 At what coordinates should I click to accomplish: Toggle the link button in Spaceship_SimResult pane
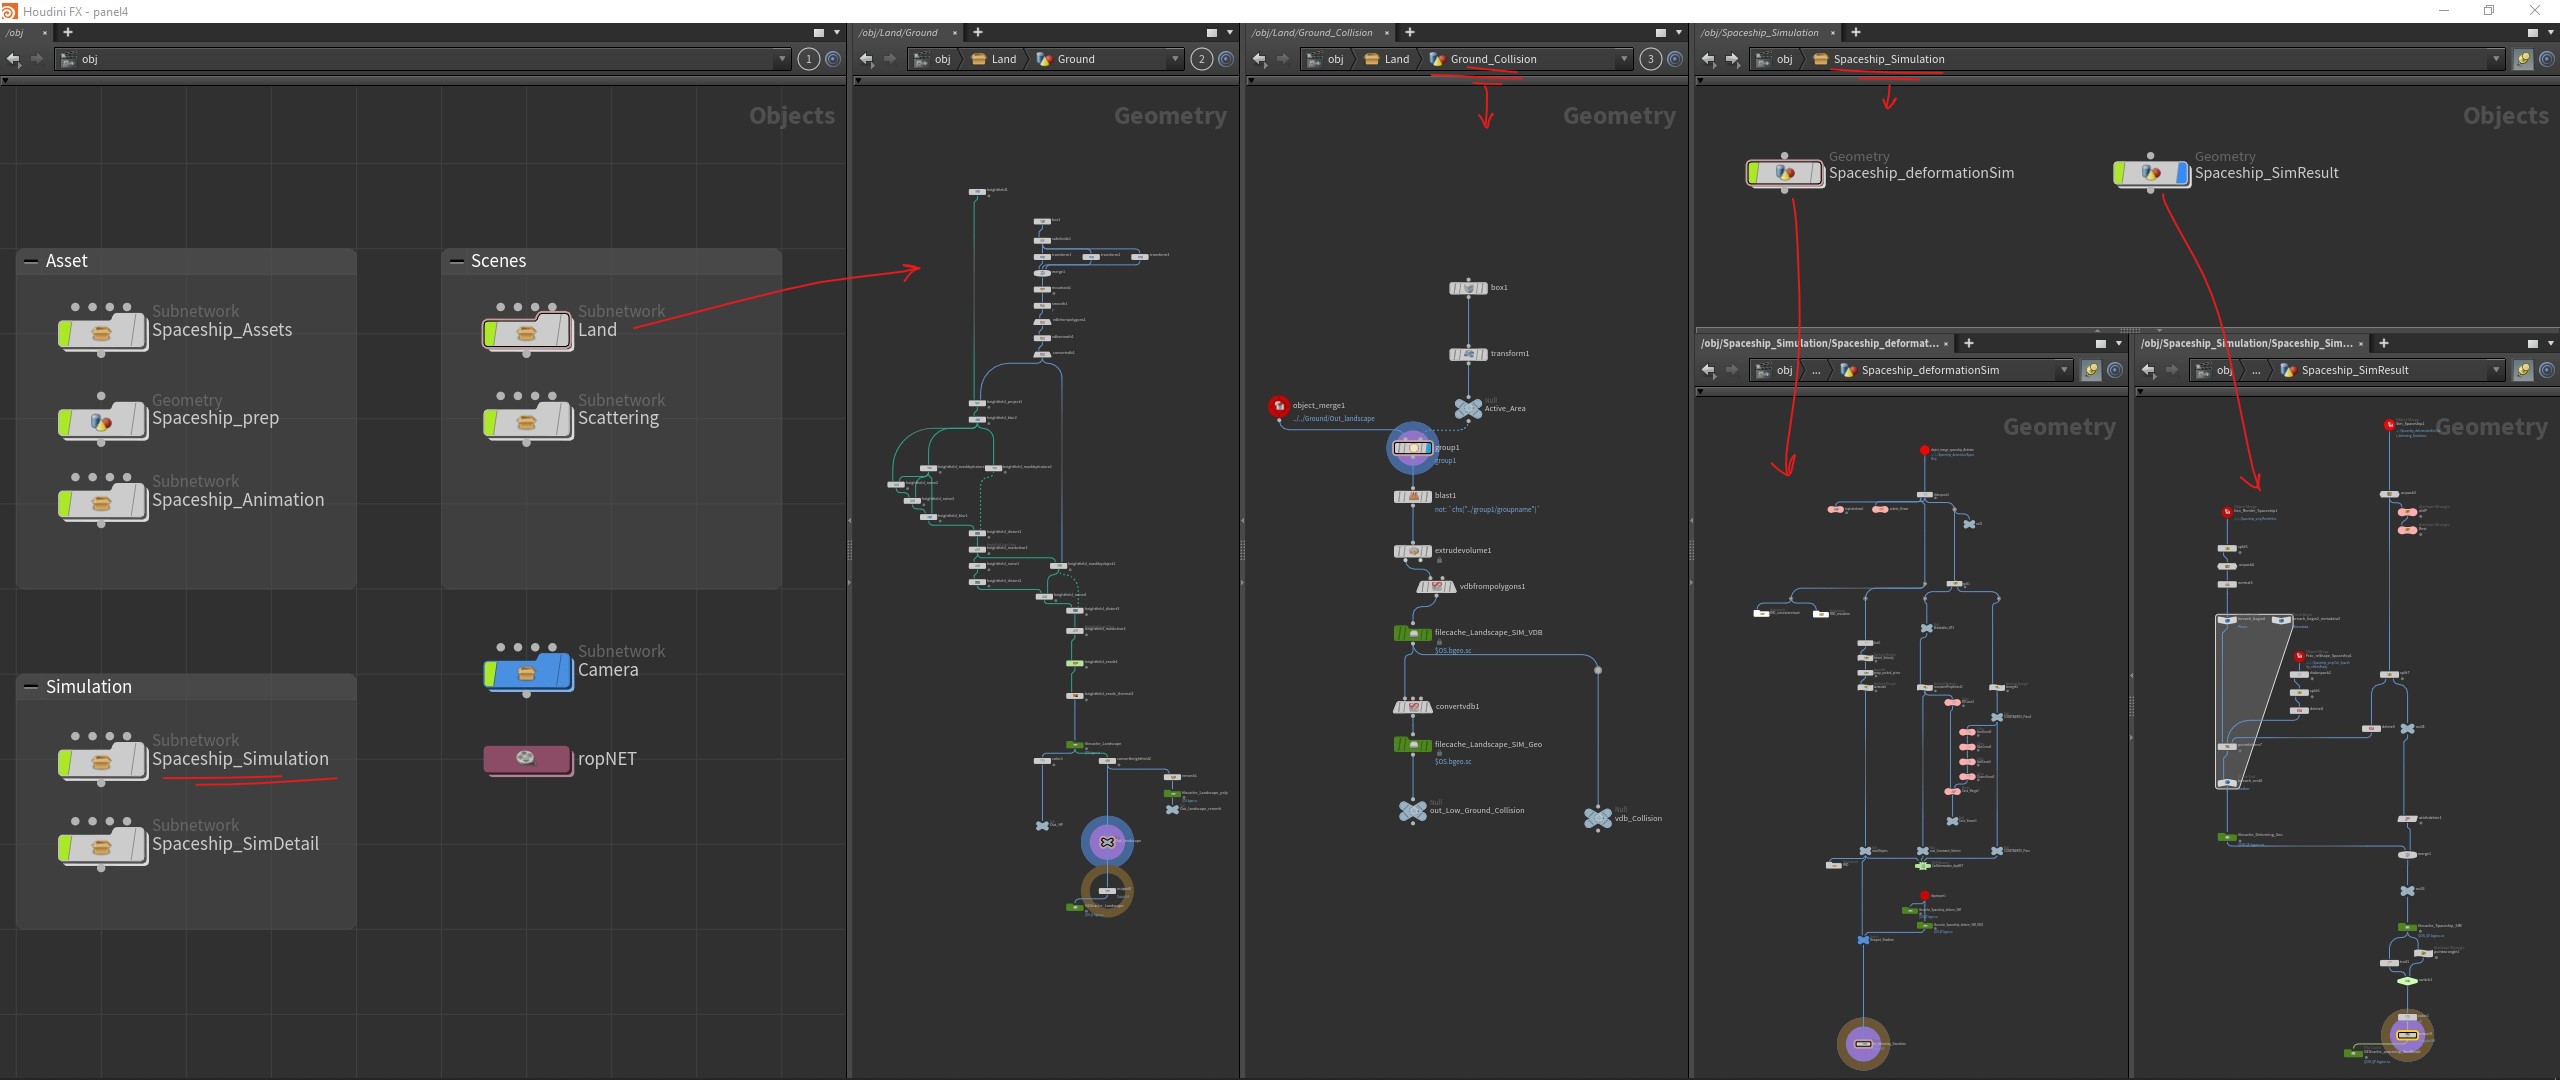[2523, 370]
